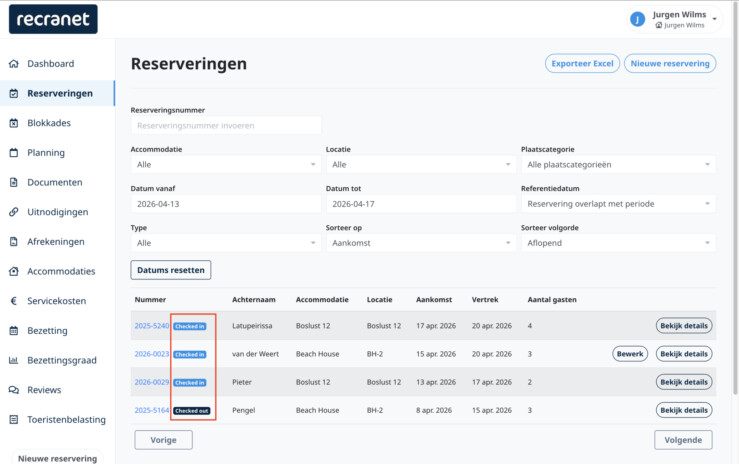Viewport: 739px width, 464px height.
Task: Expand the Plaatscategorie dropdown
Action: [x=618, y=164]
